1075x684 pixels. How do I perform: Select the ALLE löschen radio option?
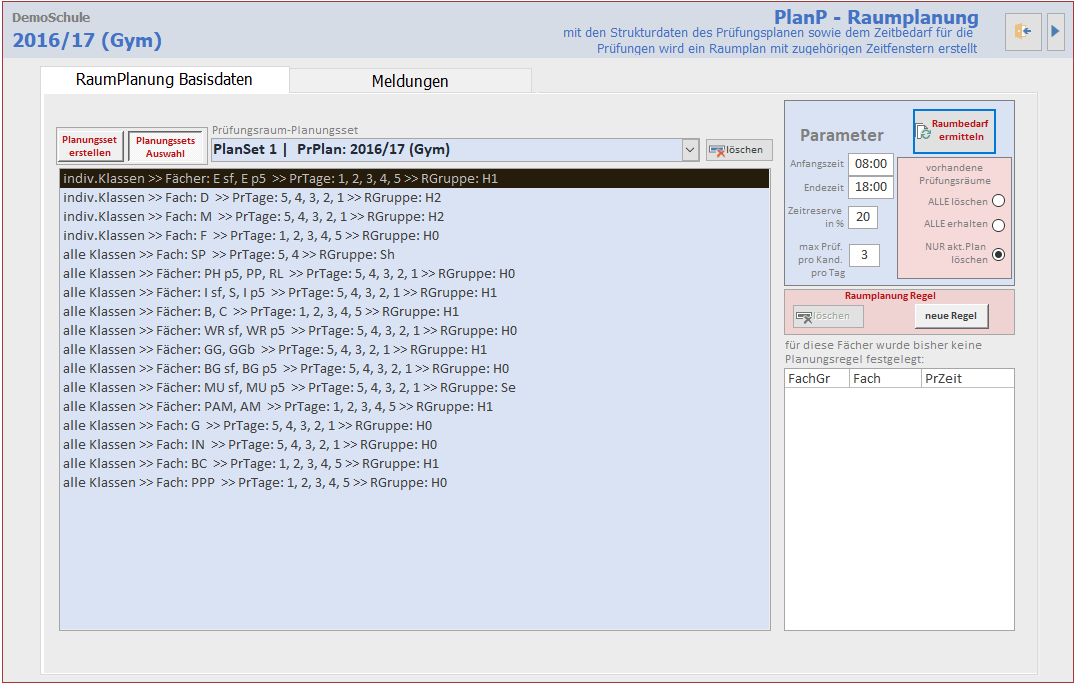[997, 201]
